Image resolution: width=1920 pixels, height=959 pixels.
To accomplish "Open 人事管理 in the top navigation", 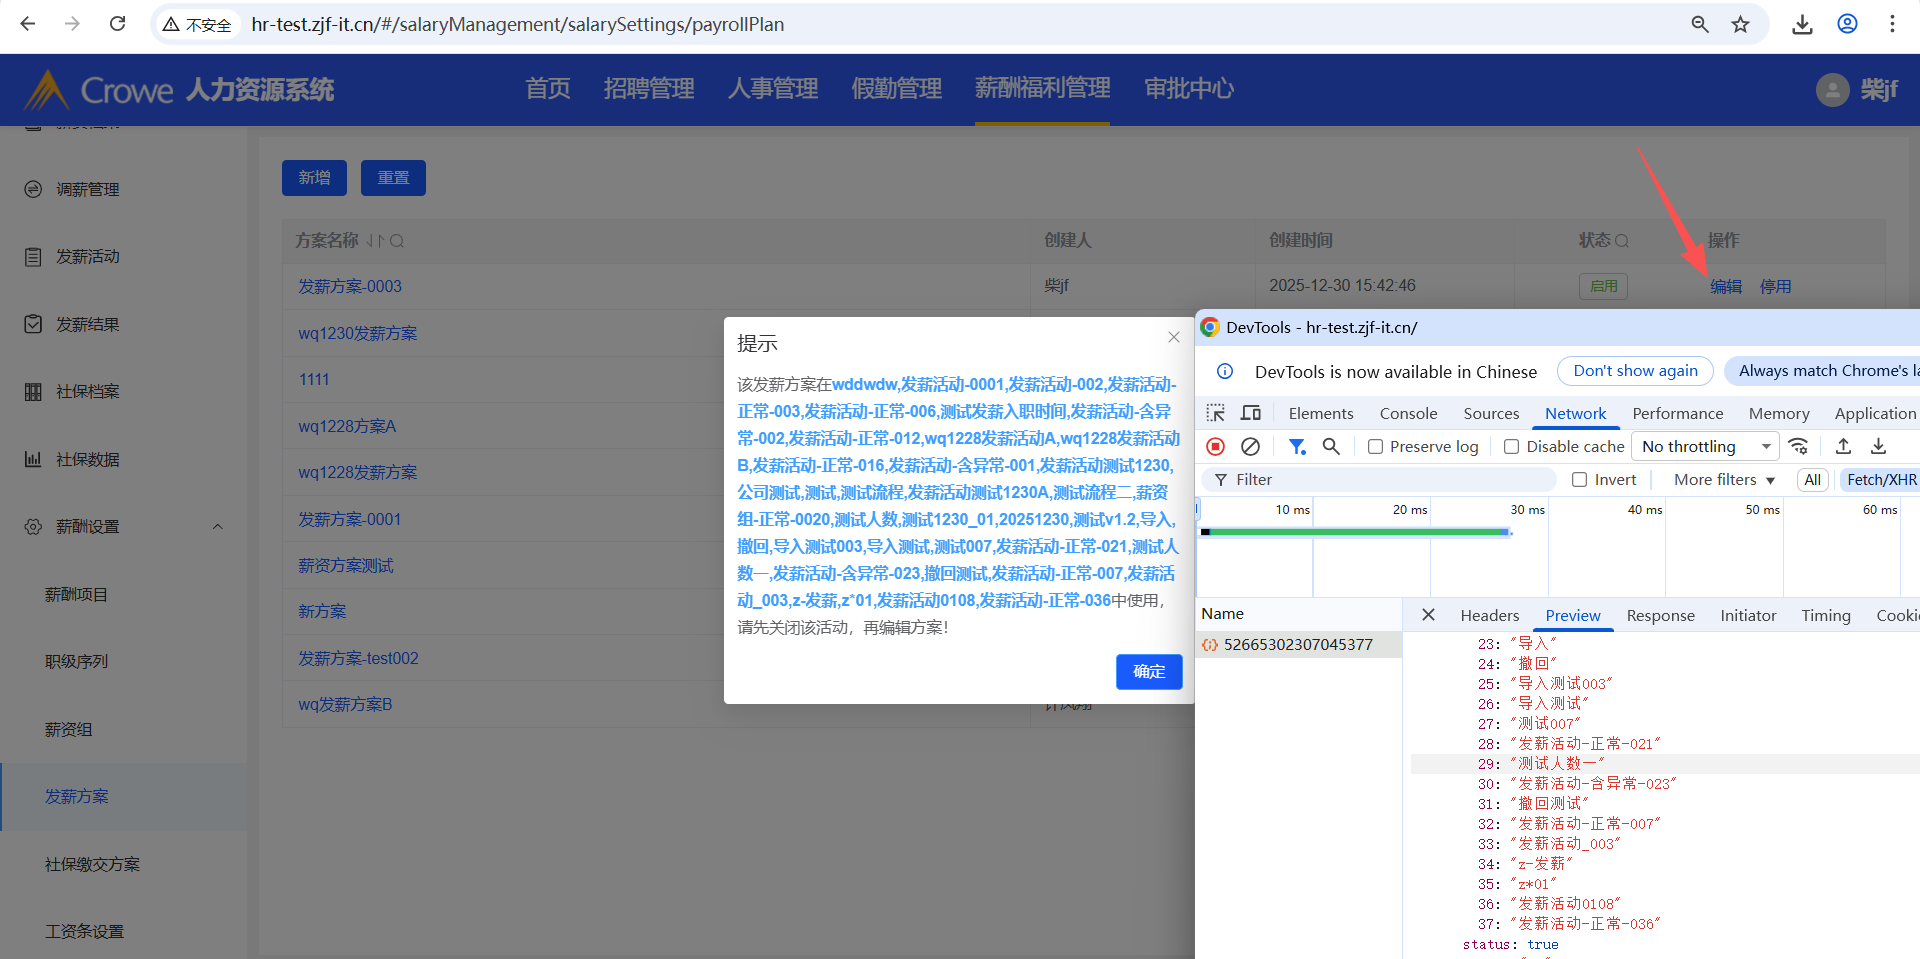I will click(773, 89).
